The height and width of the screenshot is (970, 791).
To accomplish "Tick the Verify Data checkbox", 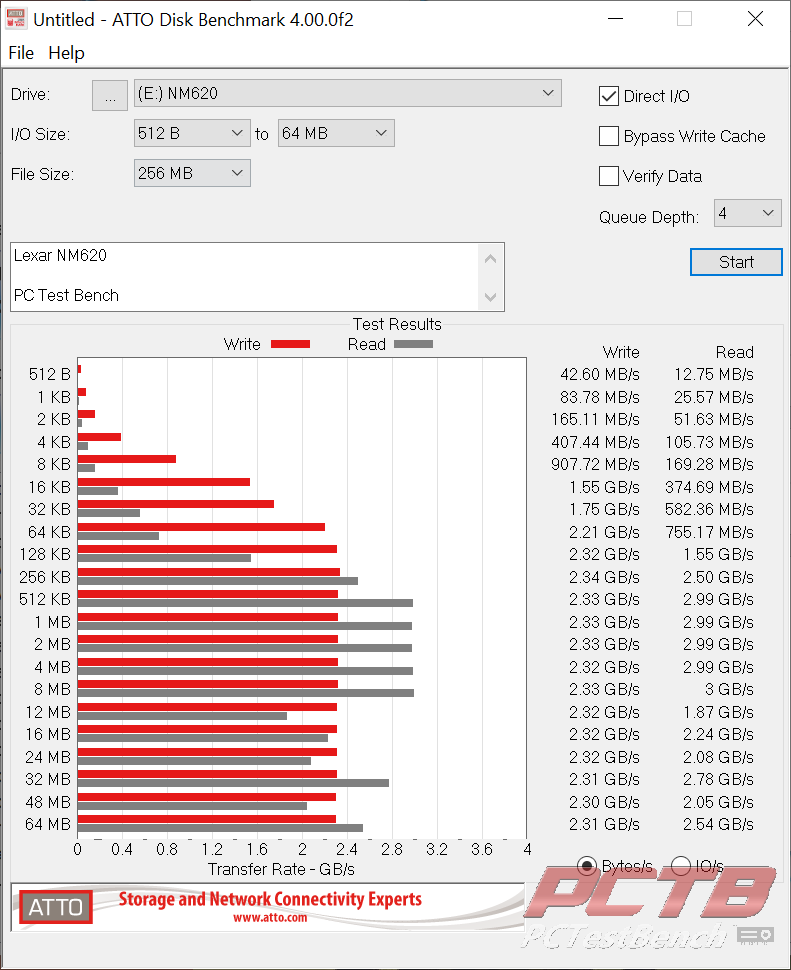I will [608, 176].
